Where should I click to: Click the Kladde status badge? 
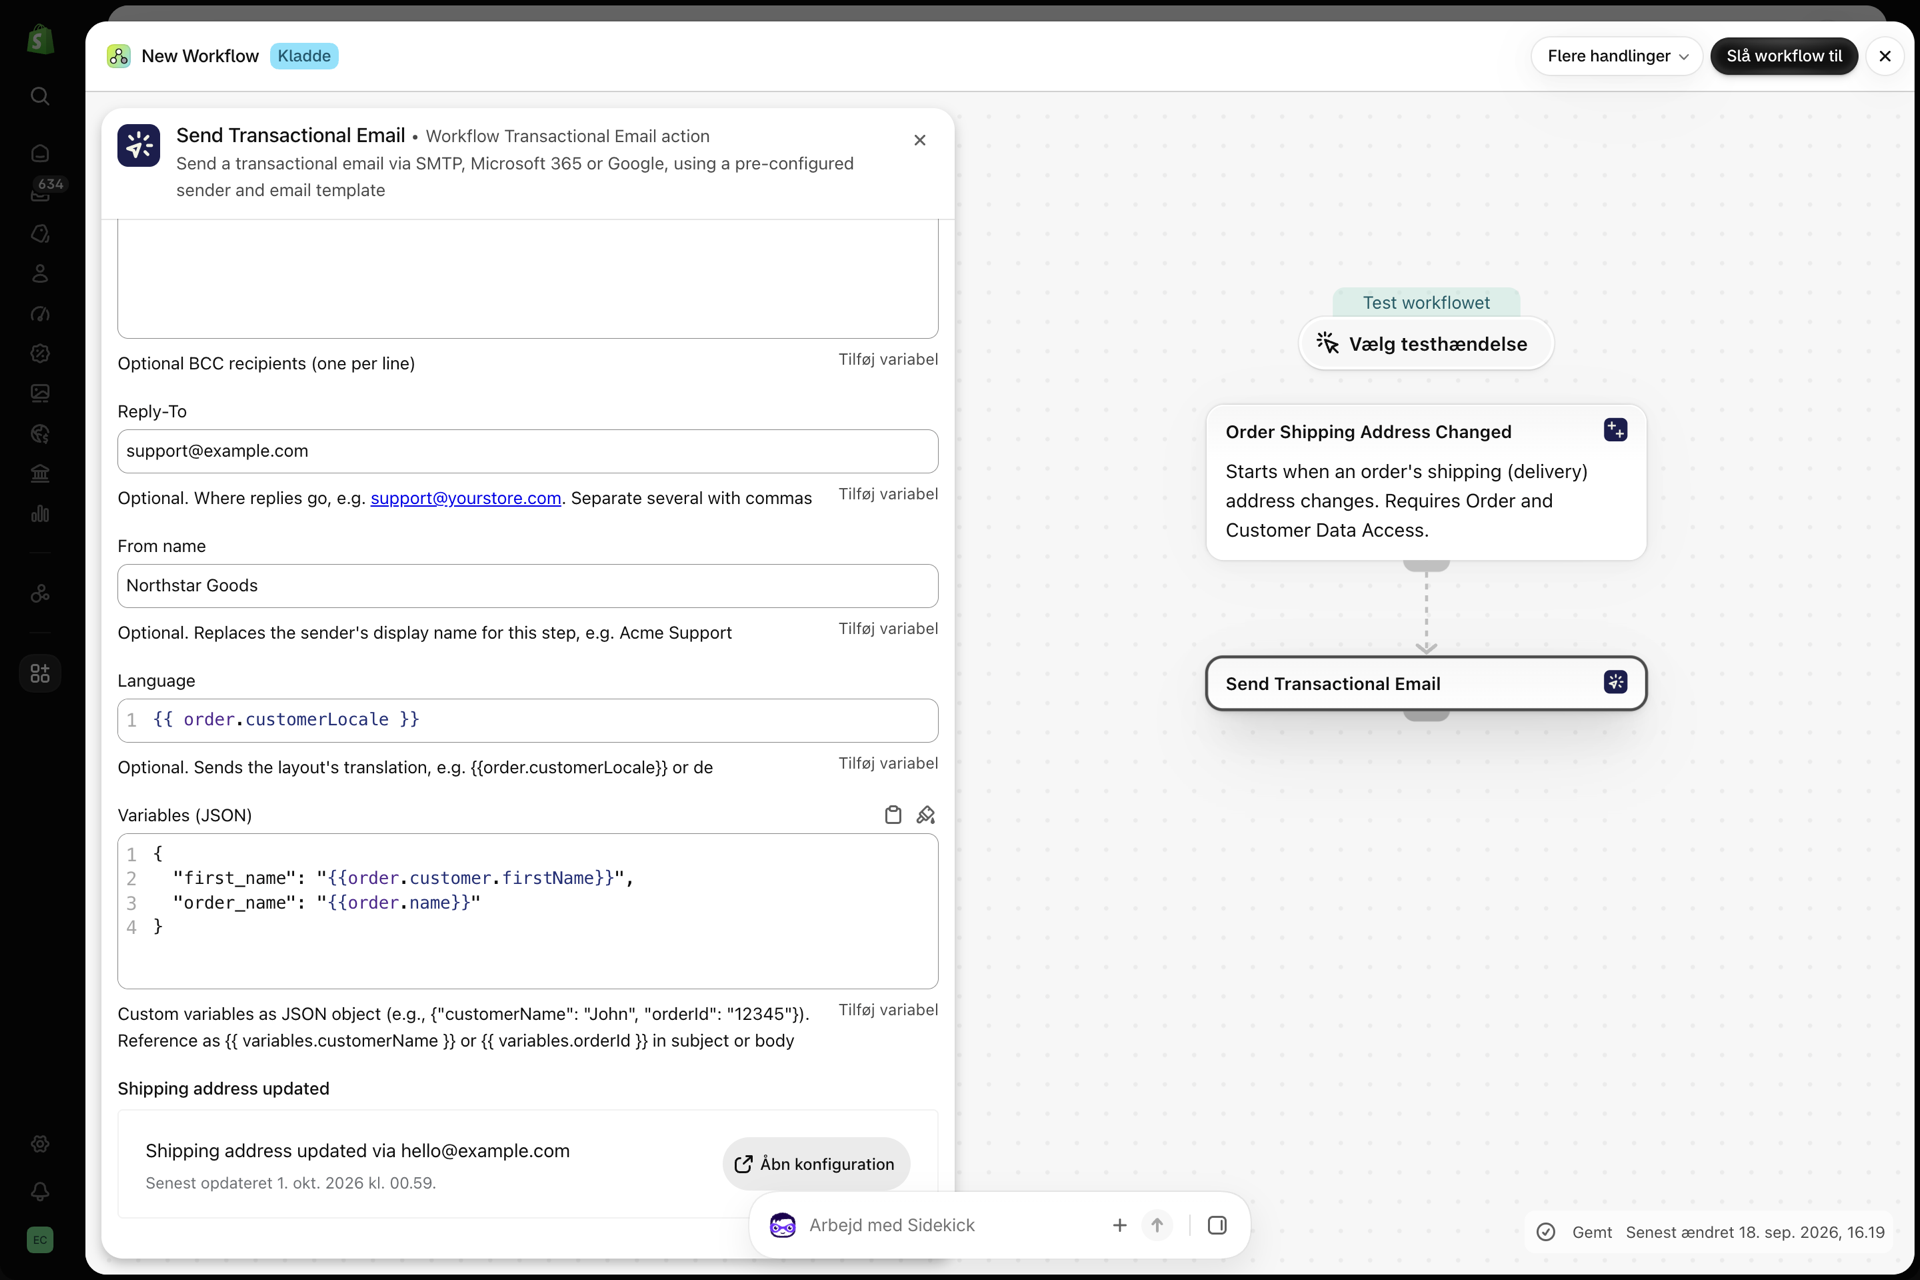304,56
